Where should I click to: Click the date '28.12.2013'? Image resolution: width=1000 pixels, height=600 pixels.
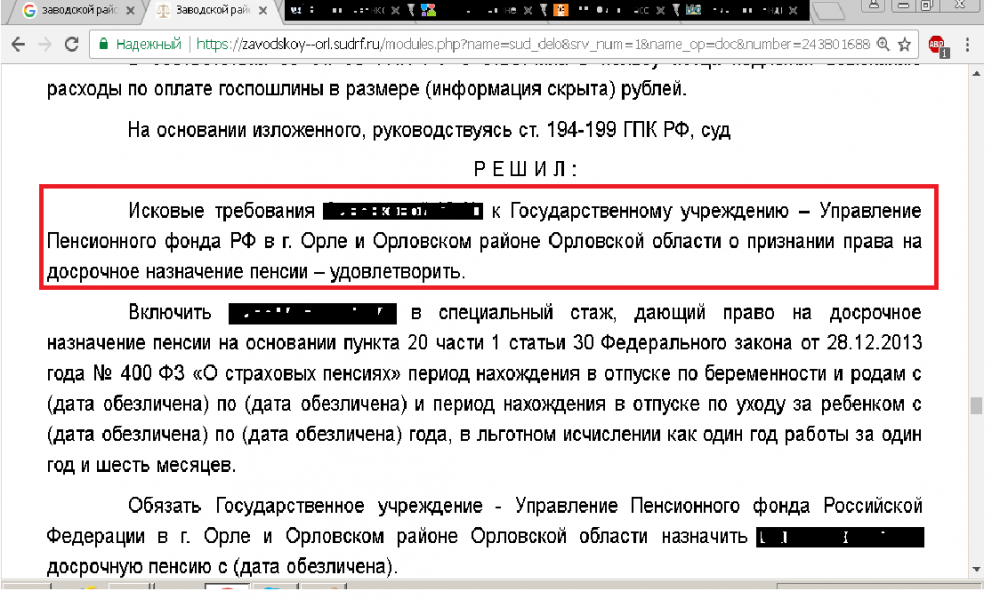874,343
